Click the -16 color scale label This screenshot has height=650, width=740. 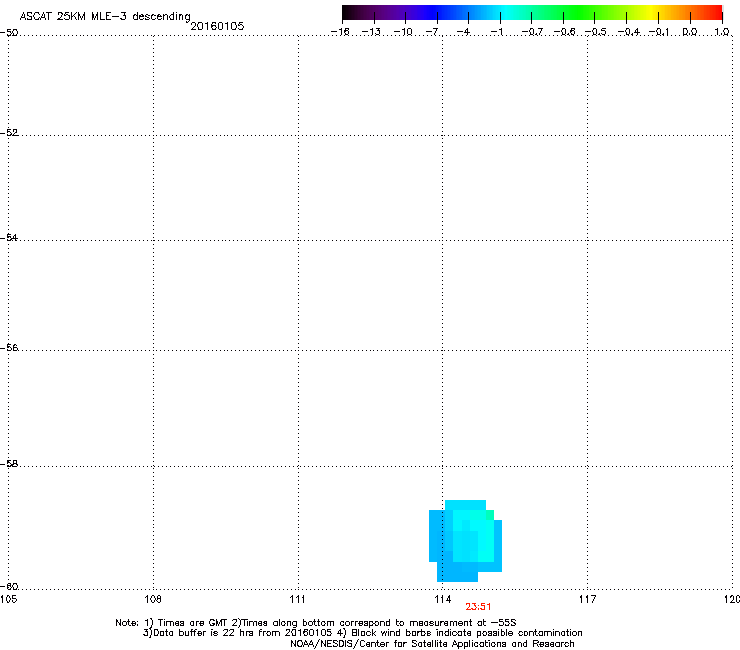pyautogui.click(x=340, y=32)
